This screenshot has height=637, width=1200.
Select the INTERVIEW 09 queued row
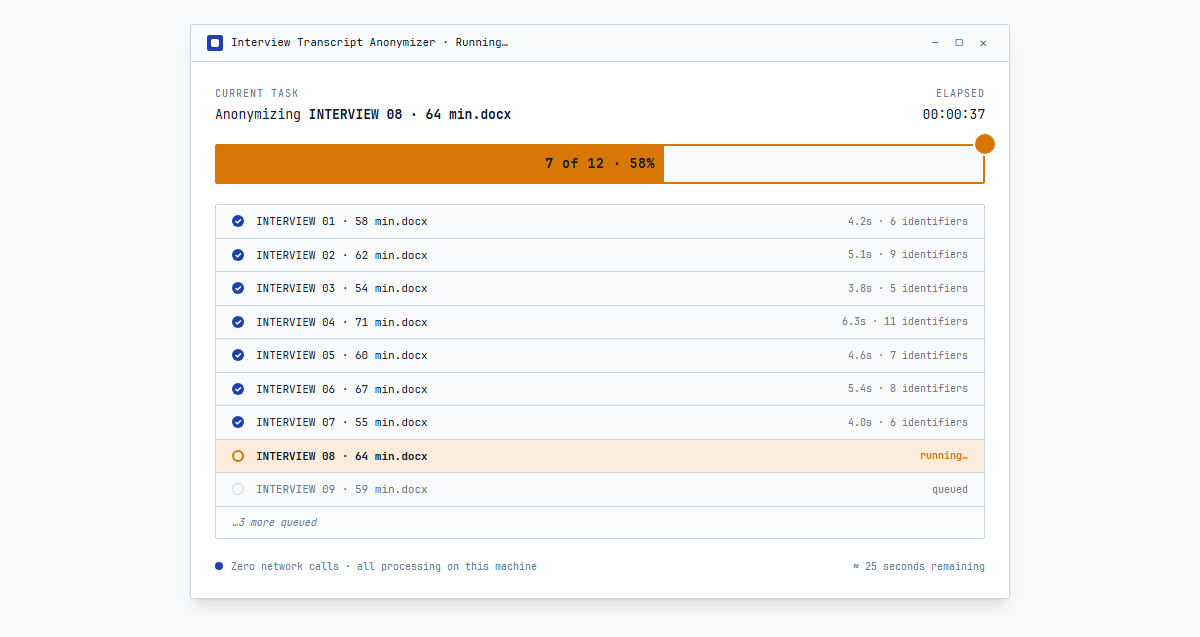click(x=600, y=489)
